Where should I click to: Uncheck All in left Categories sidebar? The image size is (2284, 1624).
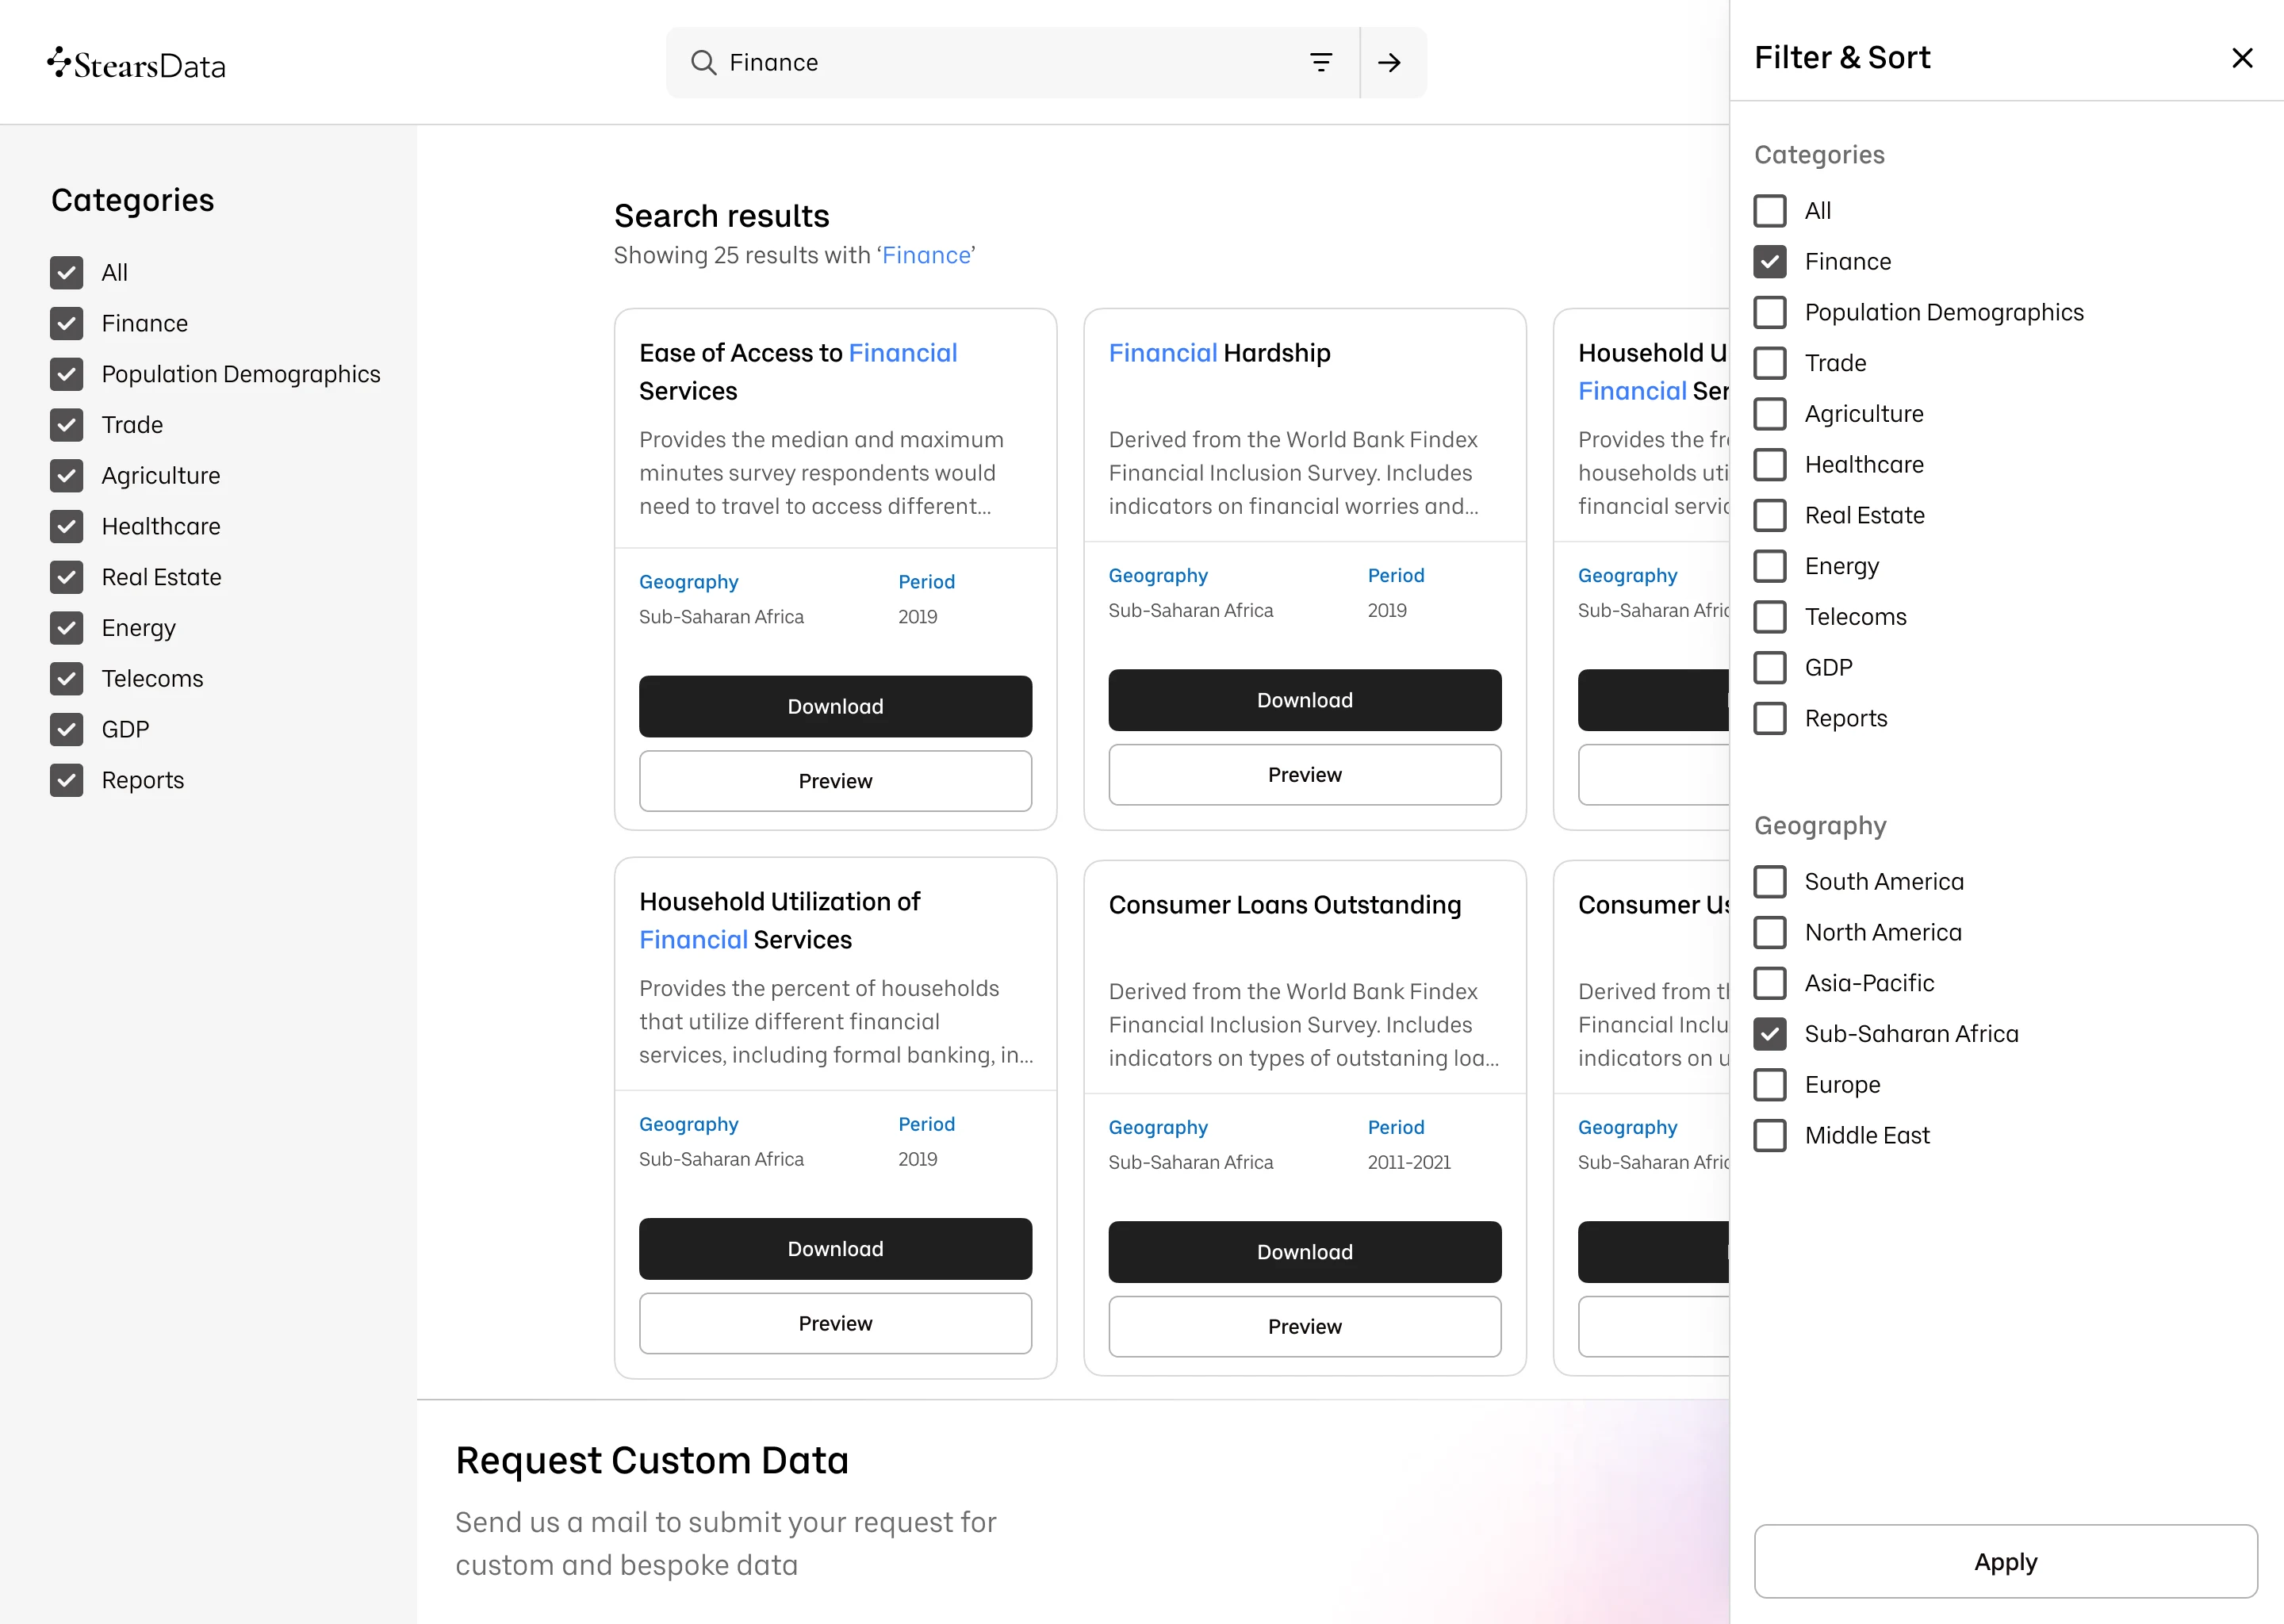pos(67,273)
